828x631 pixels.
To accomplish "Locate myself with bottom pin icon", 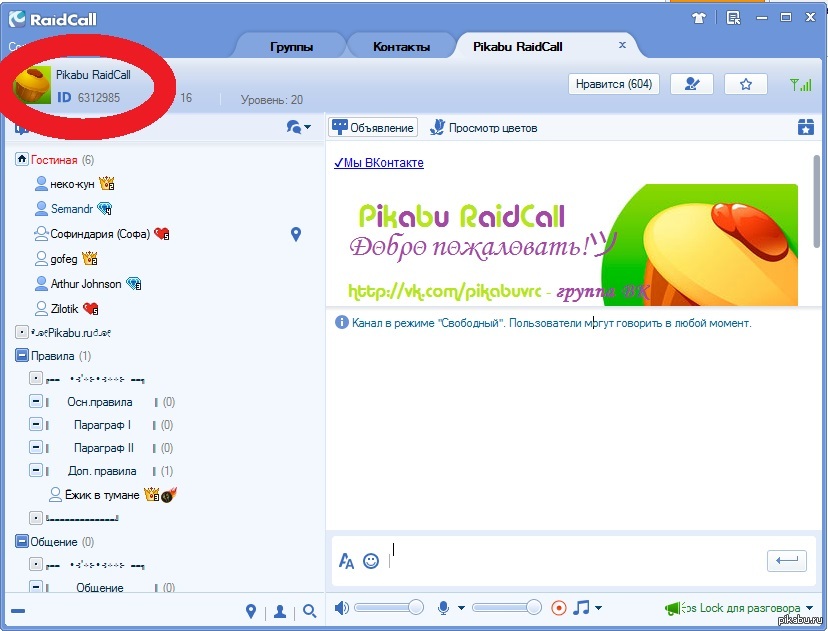I will point(251,611).
